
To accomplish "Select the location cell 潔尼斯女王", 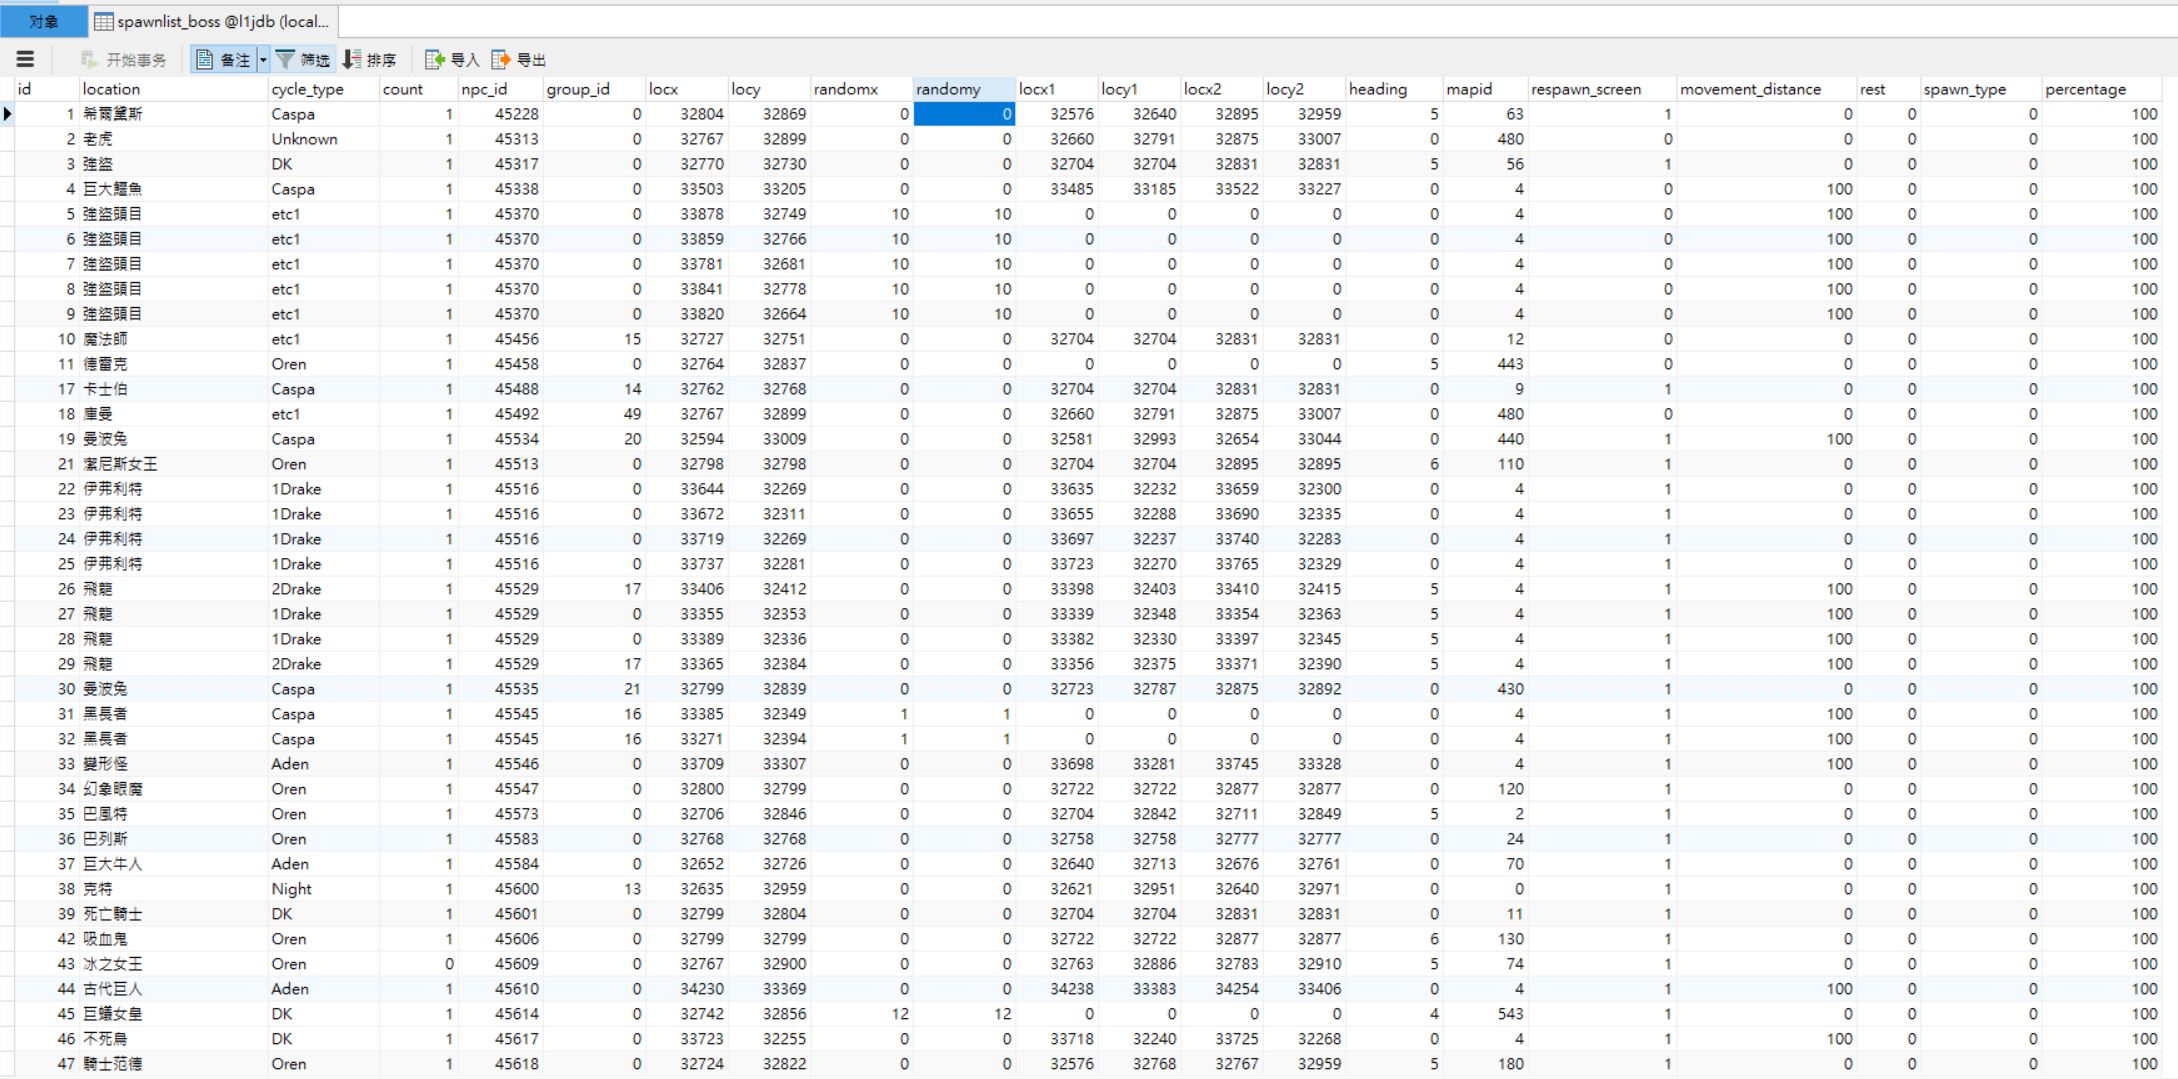I will (173, 464).
